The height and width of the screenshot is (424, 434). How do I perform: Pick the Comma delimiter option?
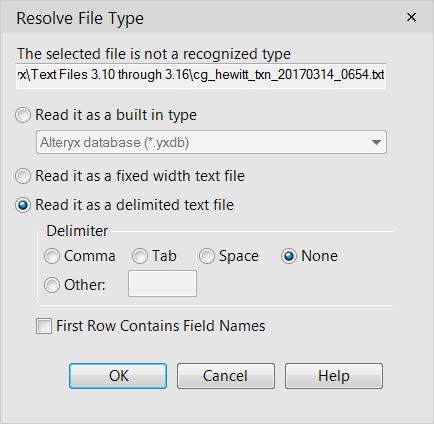pyautogui.click(x=52, y=256)
